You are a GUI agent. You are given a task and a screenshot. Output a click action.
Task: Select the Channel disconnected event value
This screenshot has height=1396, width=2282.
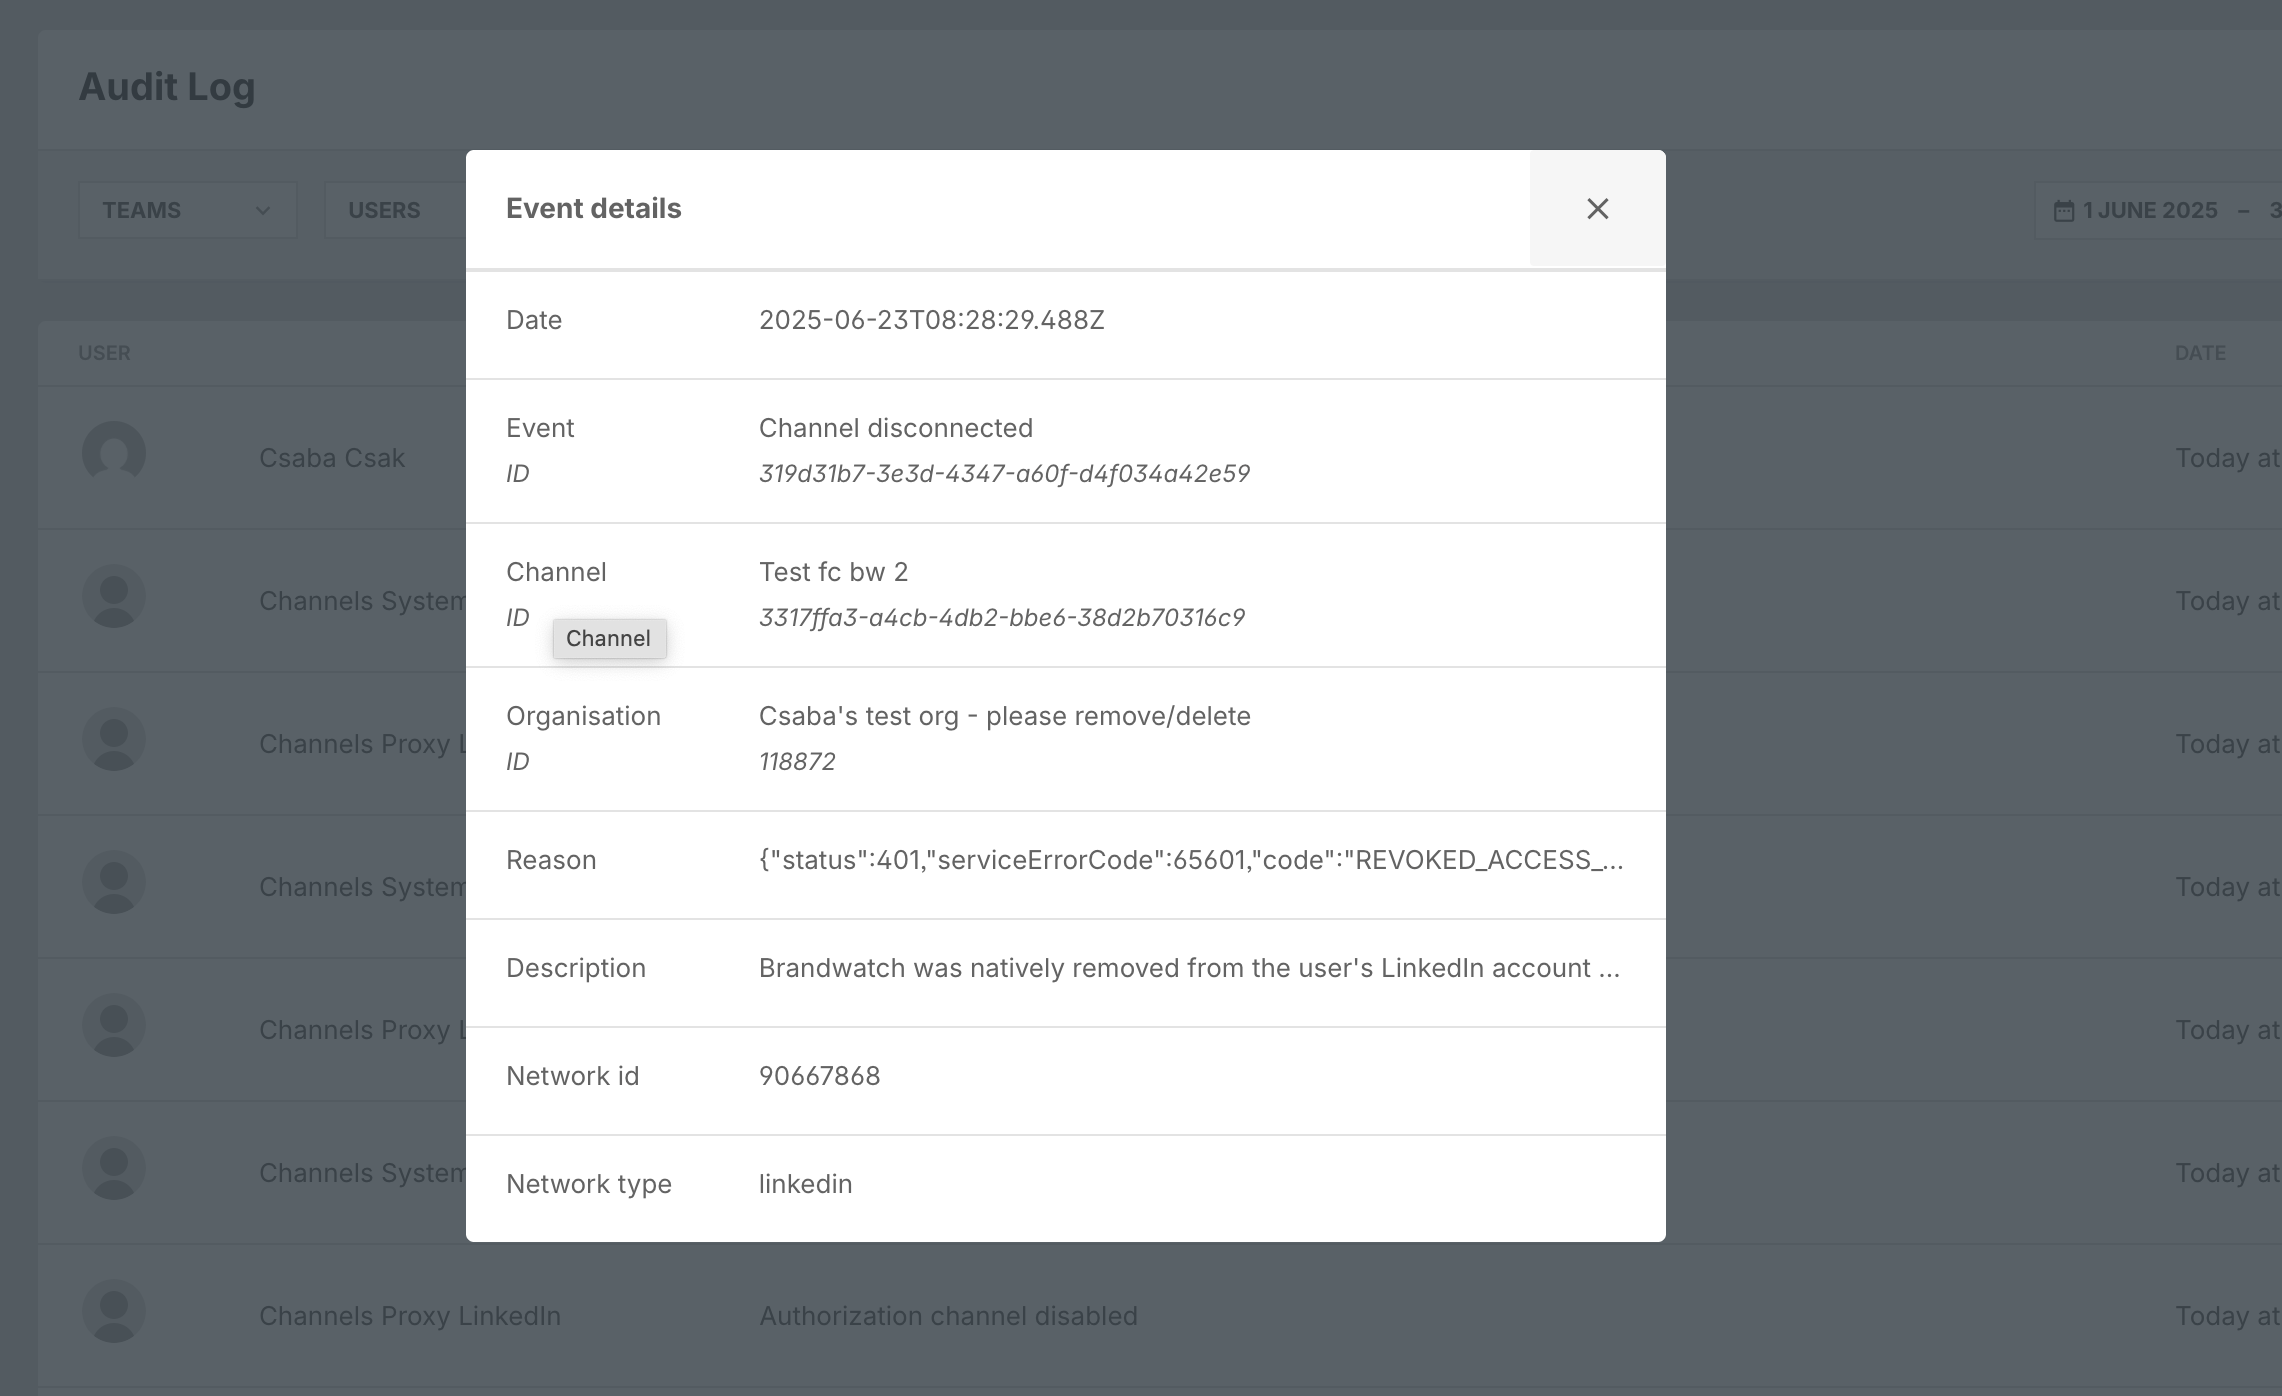(896, 428)
